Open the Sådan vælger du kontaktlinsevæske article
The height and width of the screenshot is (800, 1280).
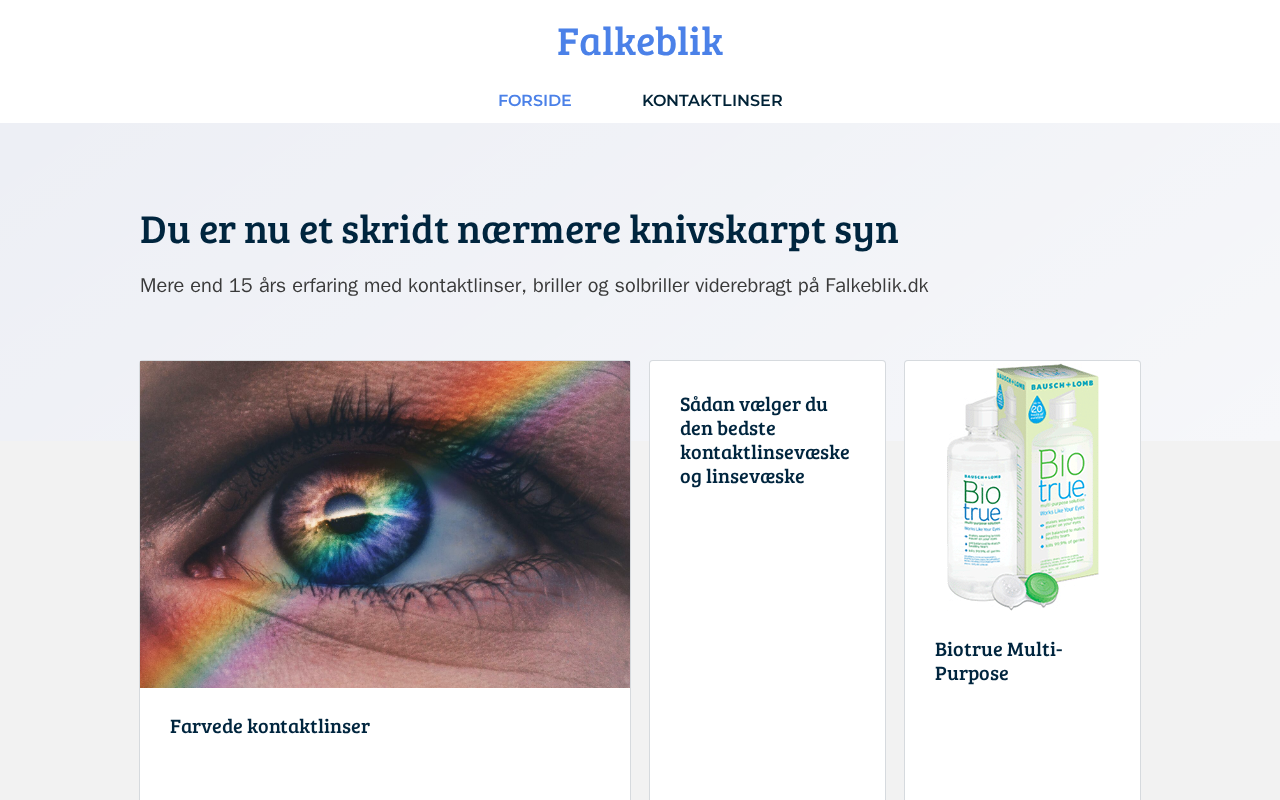pos(765,440)
